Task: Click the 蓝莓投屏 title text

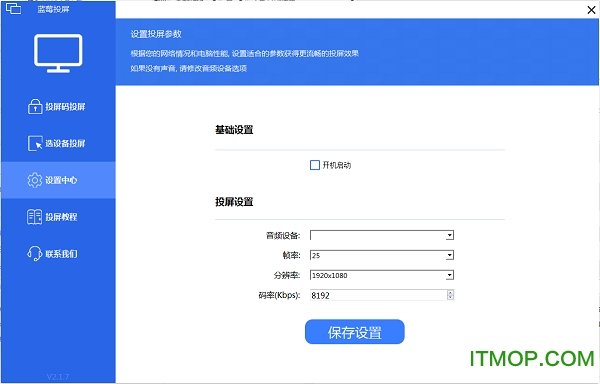Action: (x=53, y=9)
